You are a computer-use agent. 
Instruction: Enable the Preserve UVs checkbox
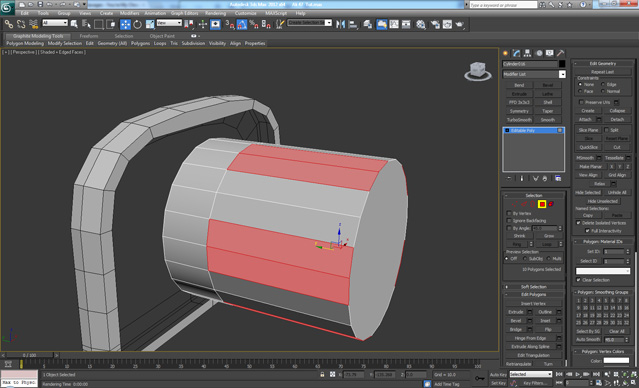pos(581,102)
